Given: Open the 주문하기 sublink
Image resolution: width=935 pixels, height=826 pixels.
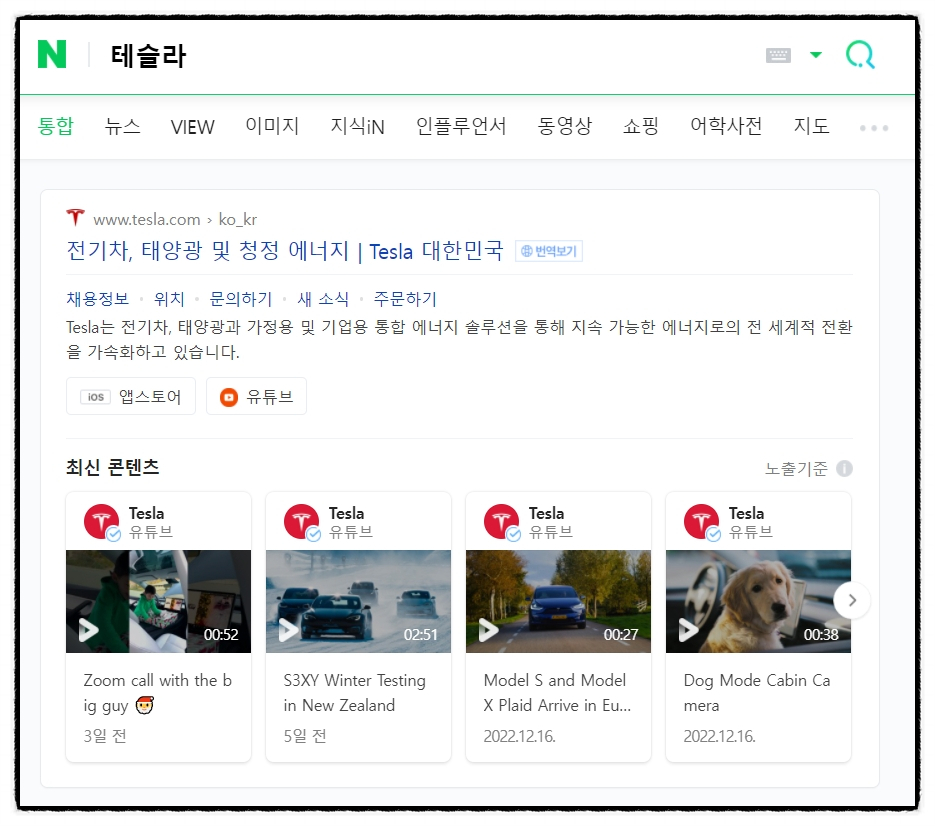Looking at the screenshot, I should pos(405,299).
